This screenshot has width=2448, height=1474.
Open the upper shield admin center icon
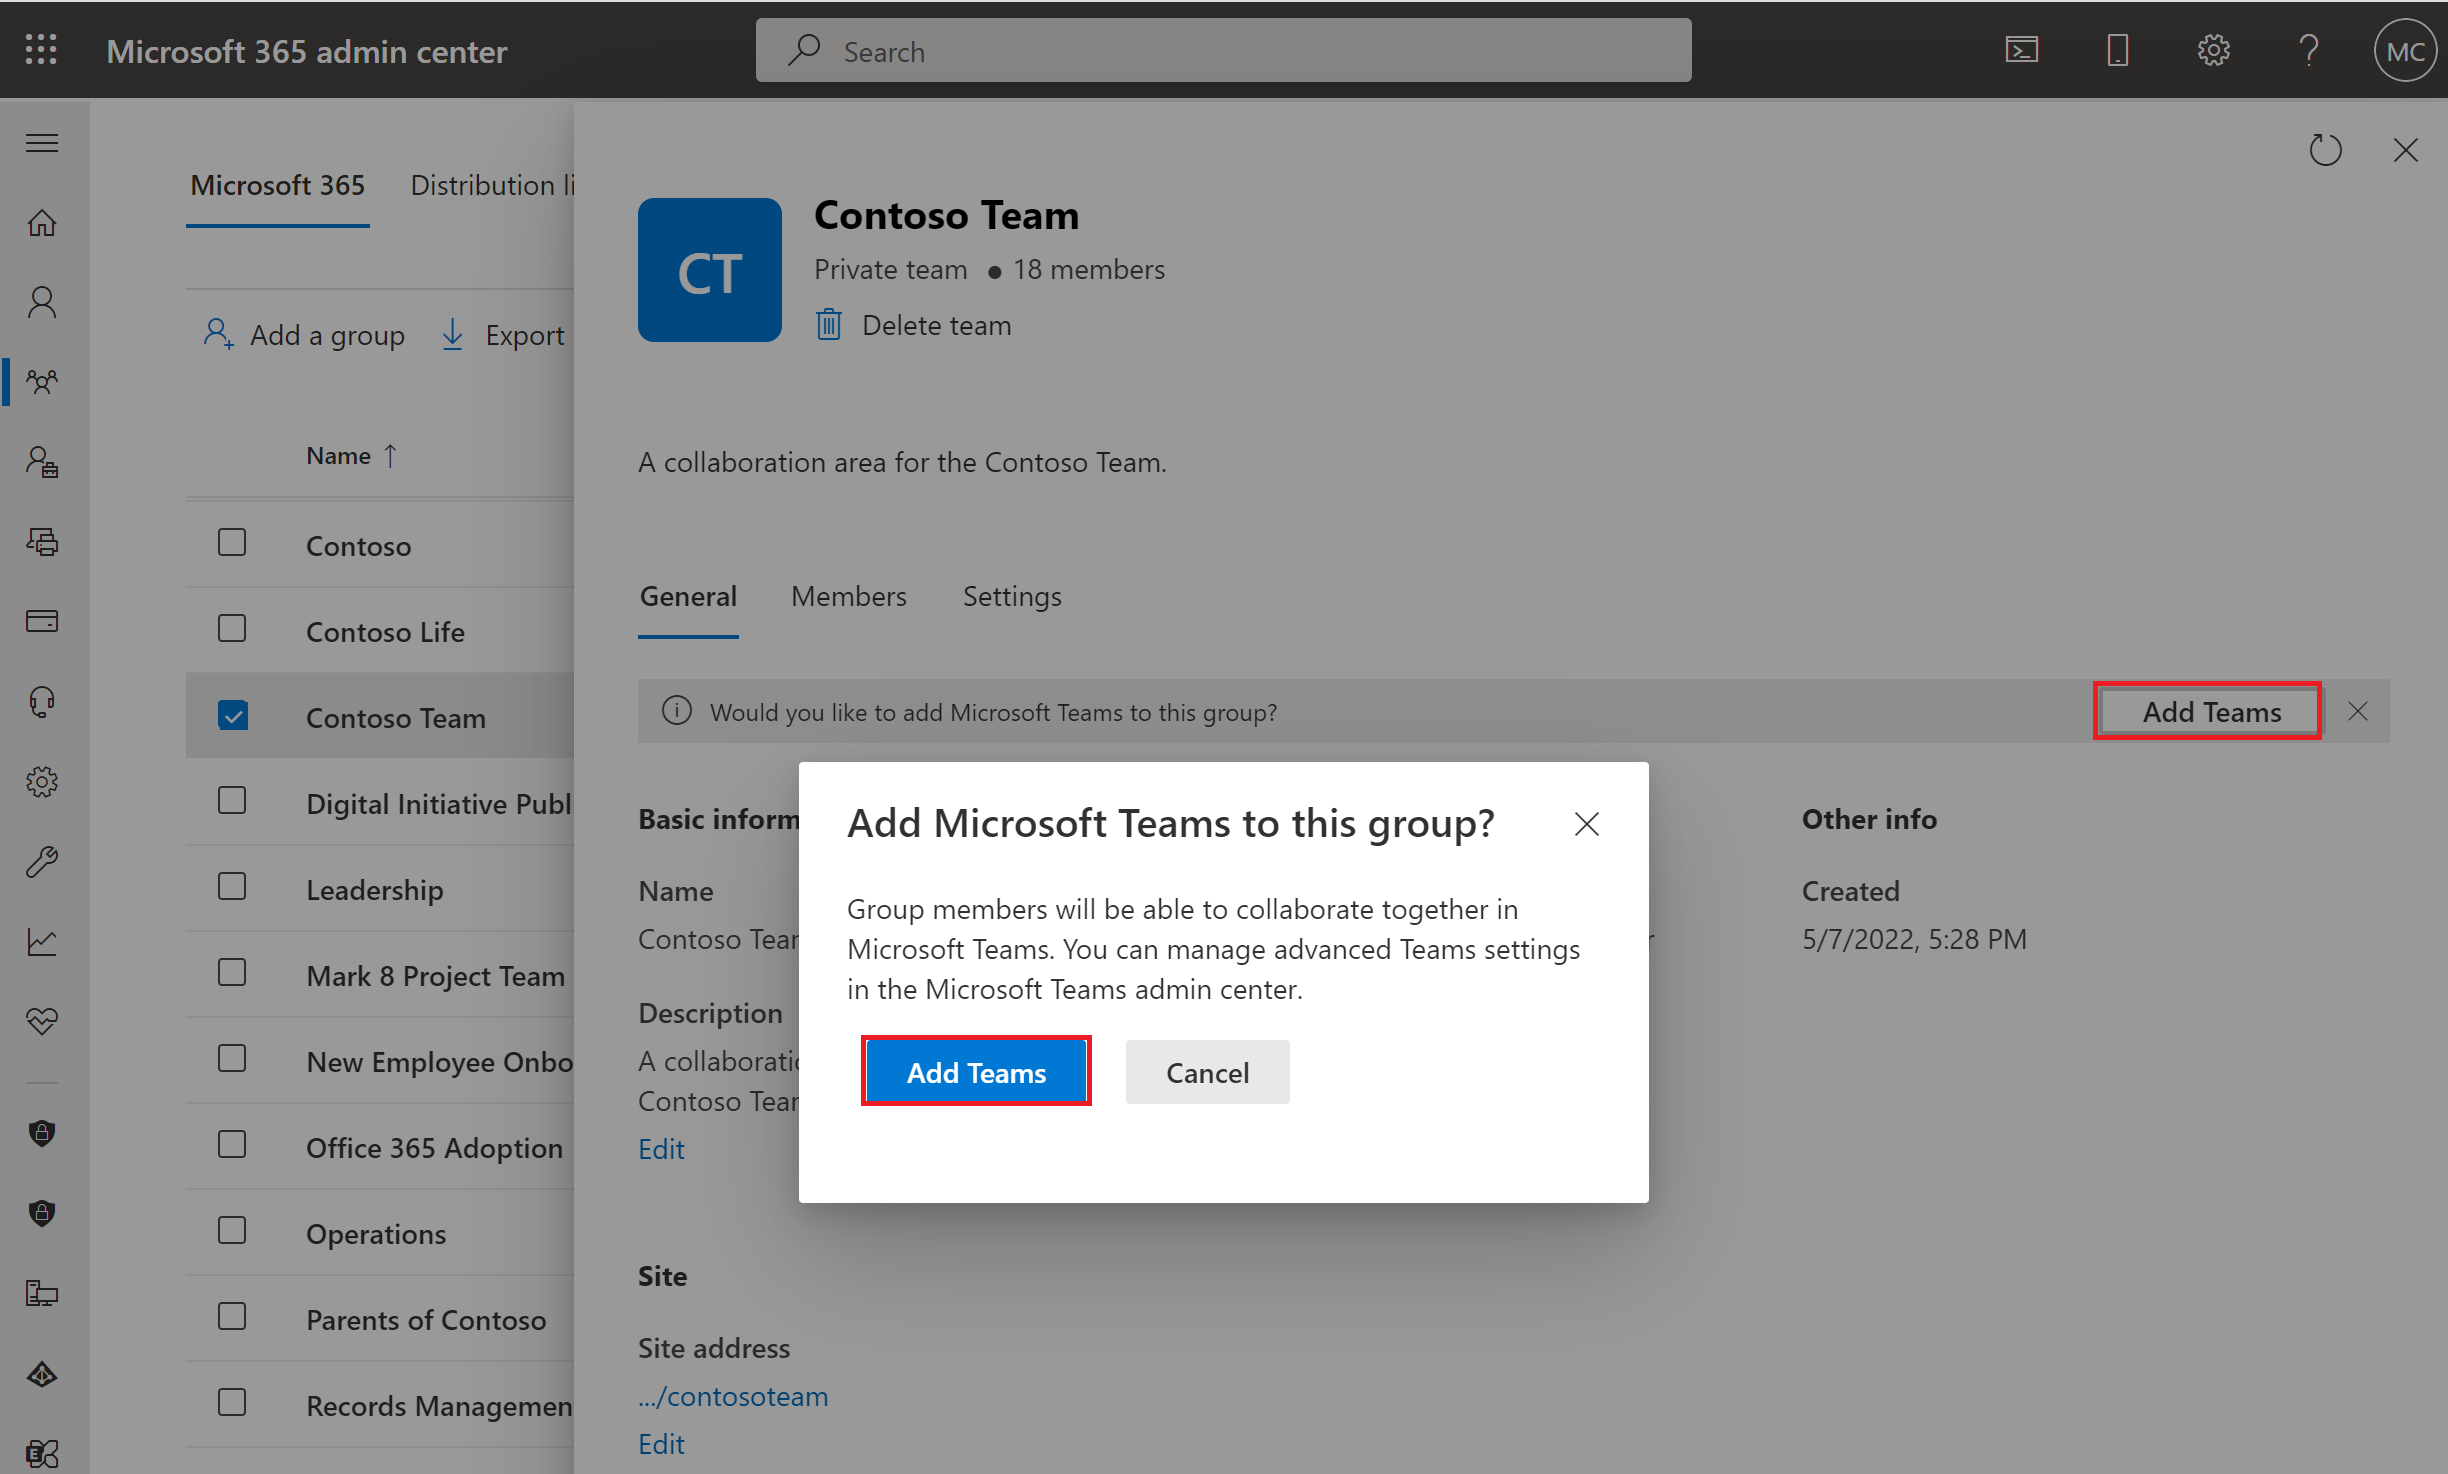coord(42,1133)
